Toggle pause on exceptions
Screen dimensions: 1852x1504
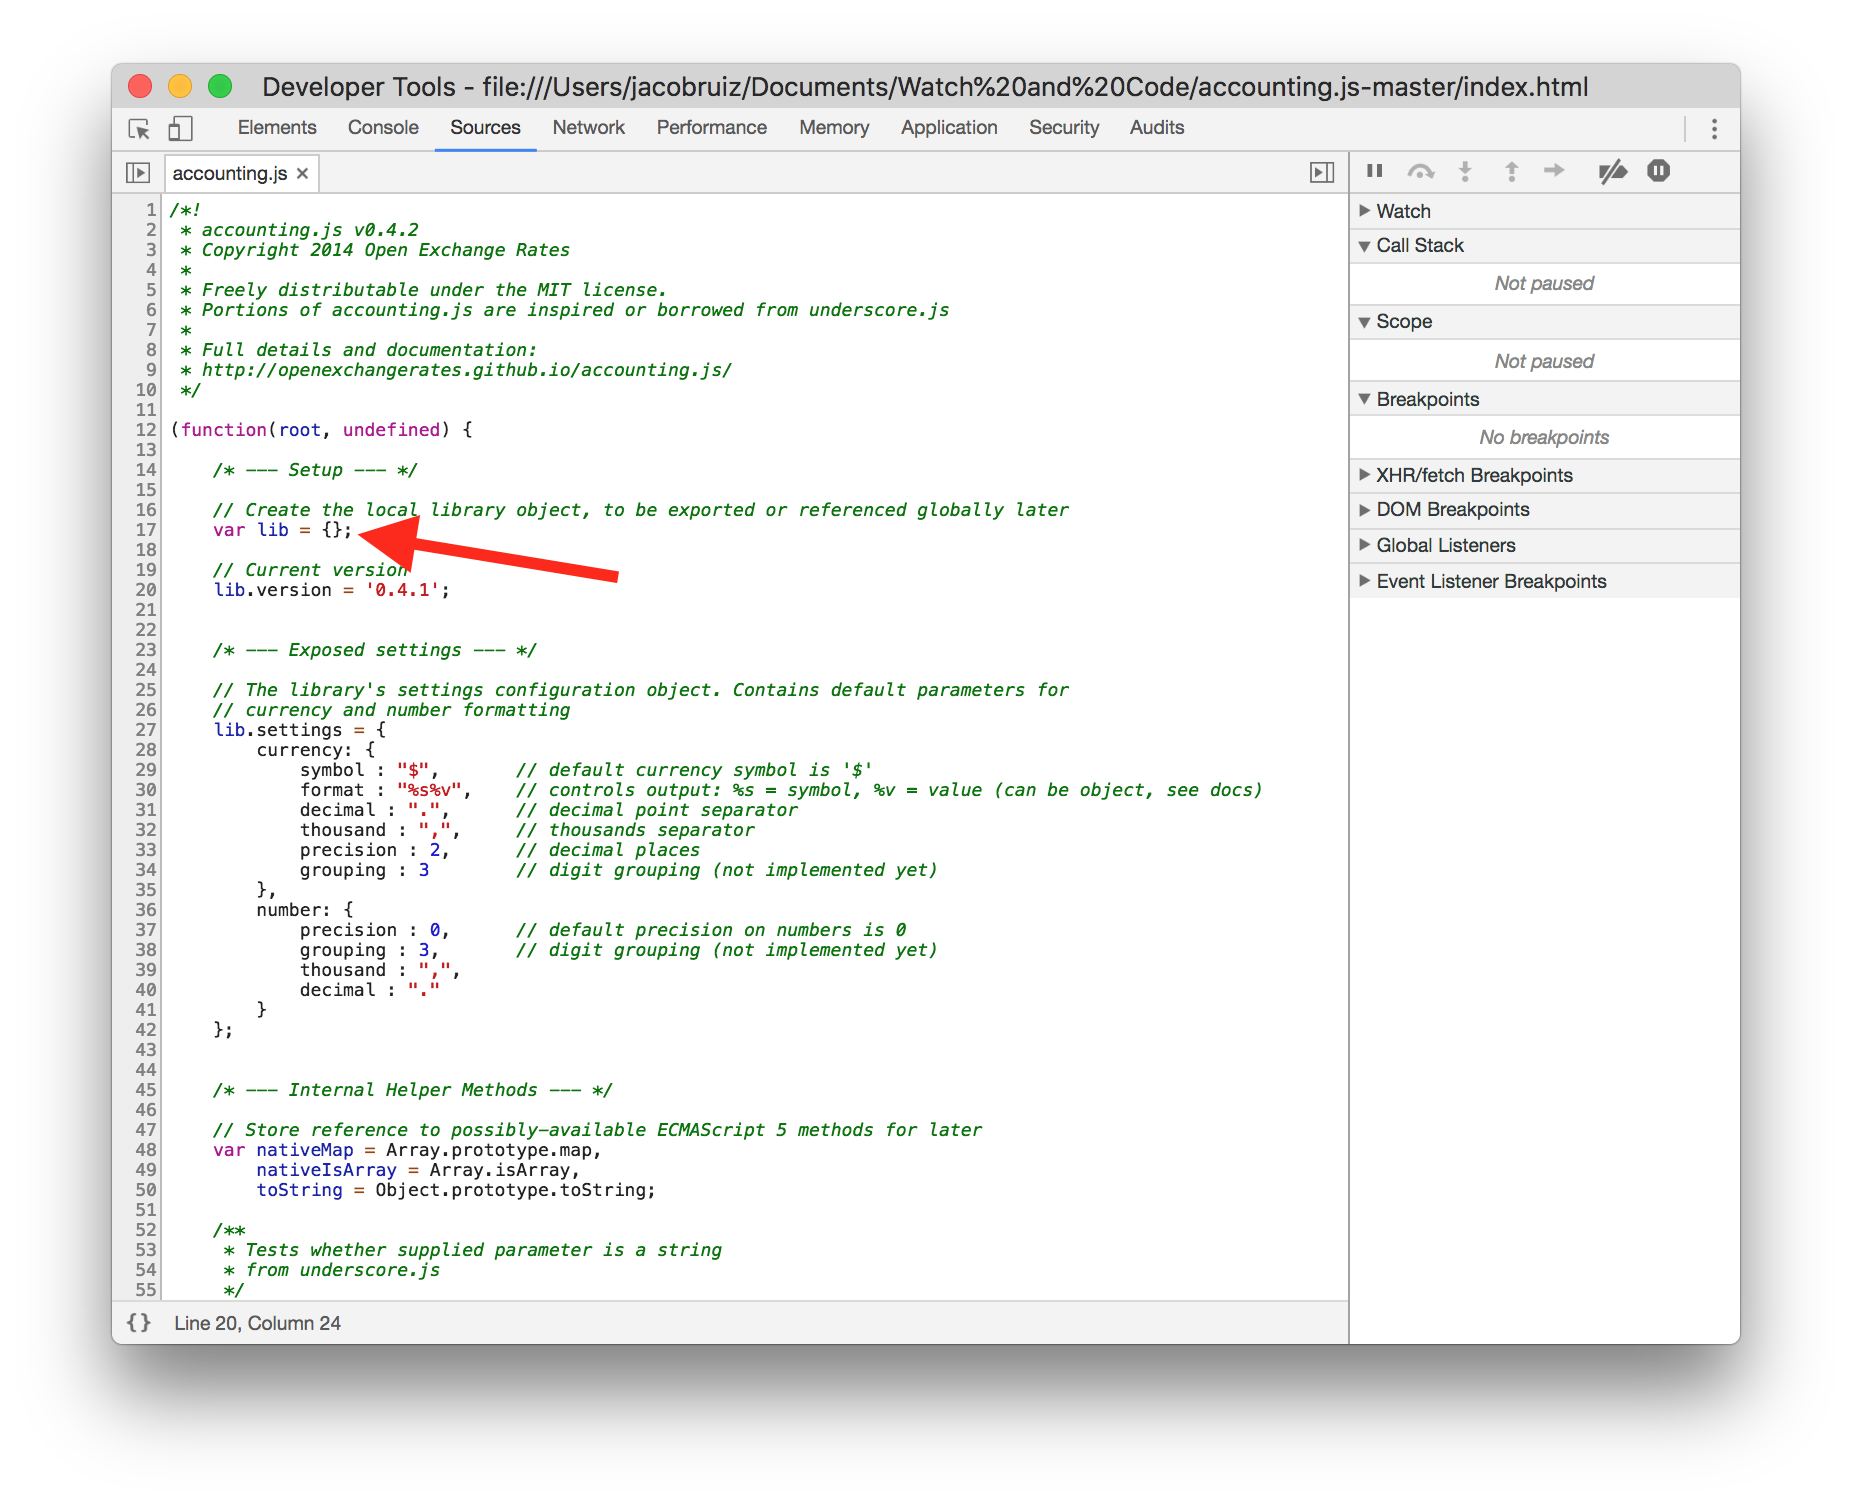click(1658, 171)
